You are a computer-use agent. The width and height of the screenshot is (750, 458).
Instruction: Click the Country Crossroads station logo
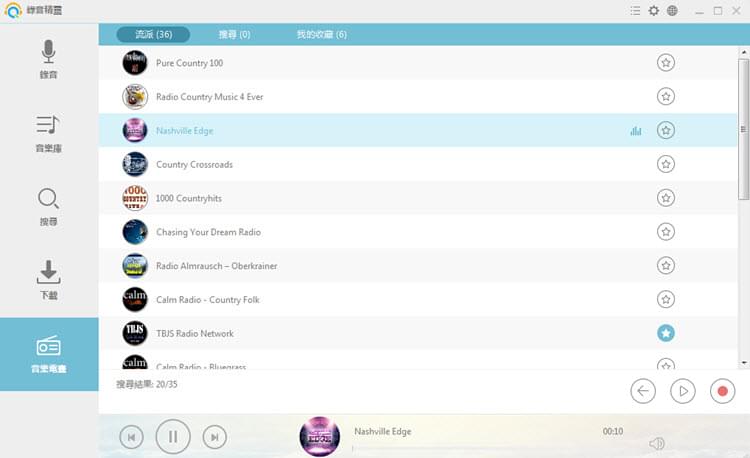tap(135, 164)
